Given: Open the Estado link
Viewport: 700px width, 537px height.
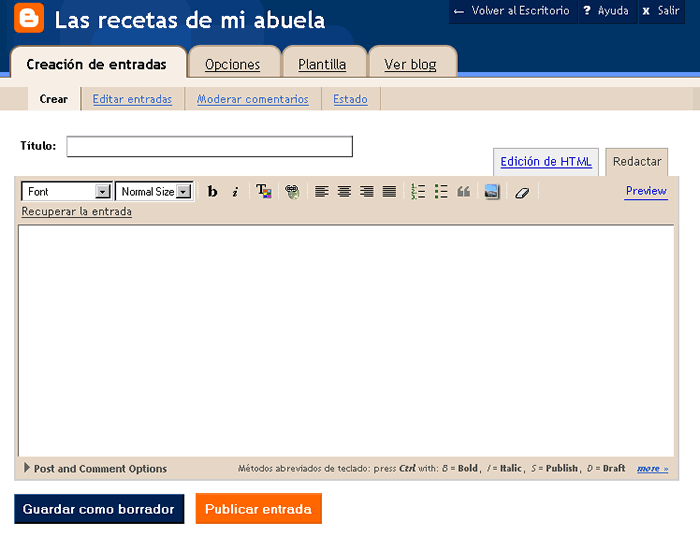Looking at the screenshot, I should (350, 99).
